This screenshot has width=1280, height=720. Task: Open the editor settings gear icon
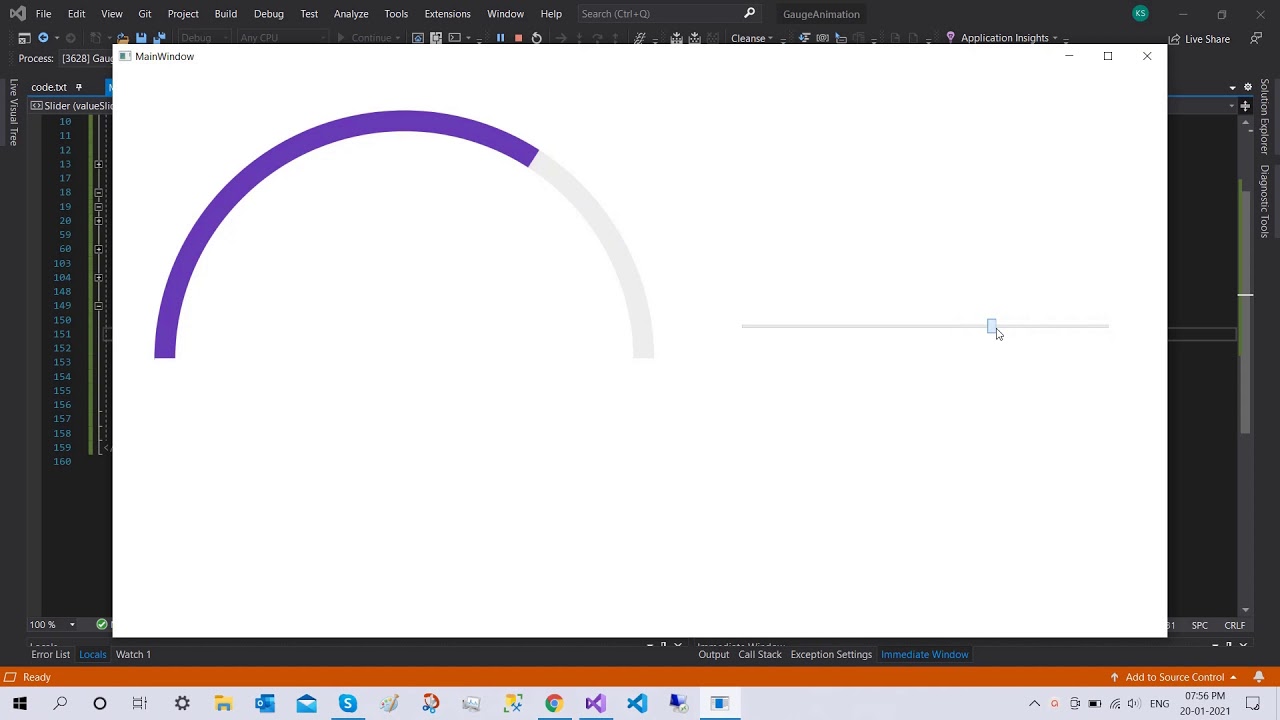coord(1248,87)
